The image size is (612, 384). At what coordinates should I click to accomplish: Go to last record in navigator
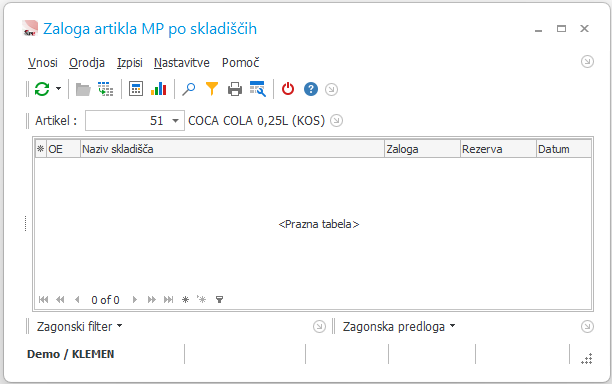pos(169,300)
